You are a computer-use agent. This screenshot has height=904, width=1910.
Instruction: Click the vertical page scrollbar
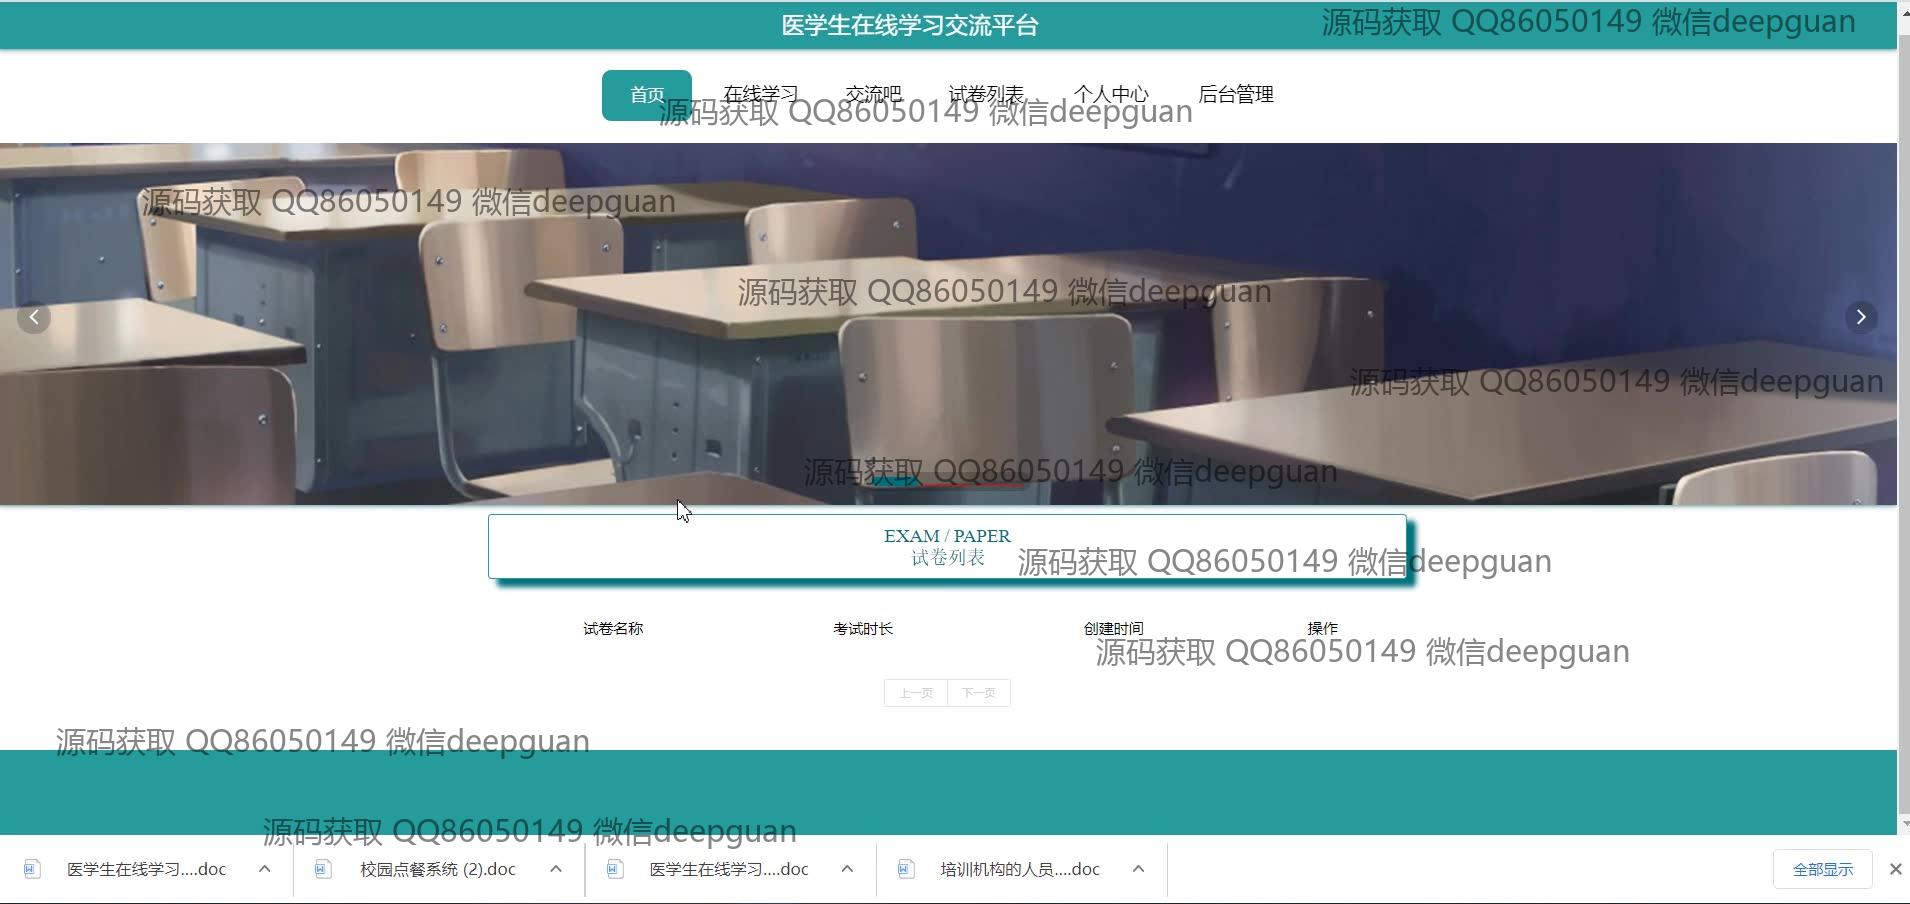[1903, 400]
